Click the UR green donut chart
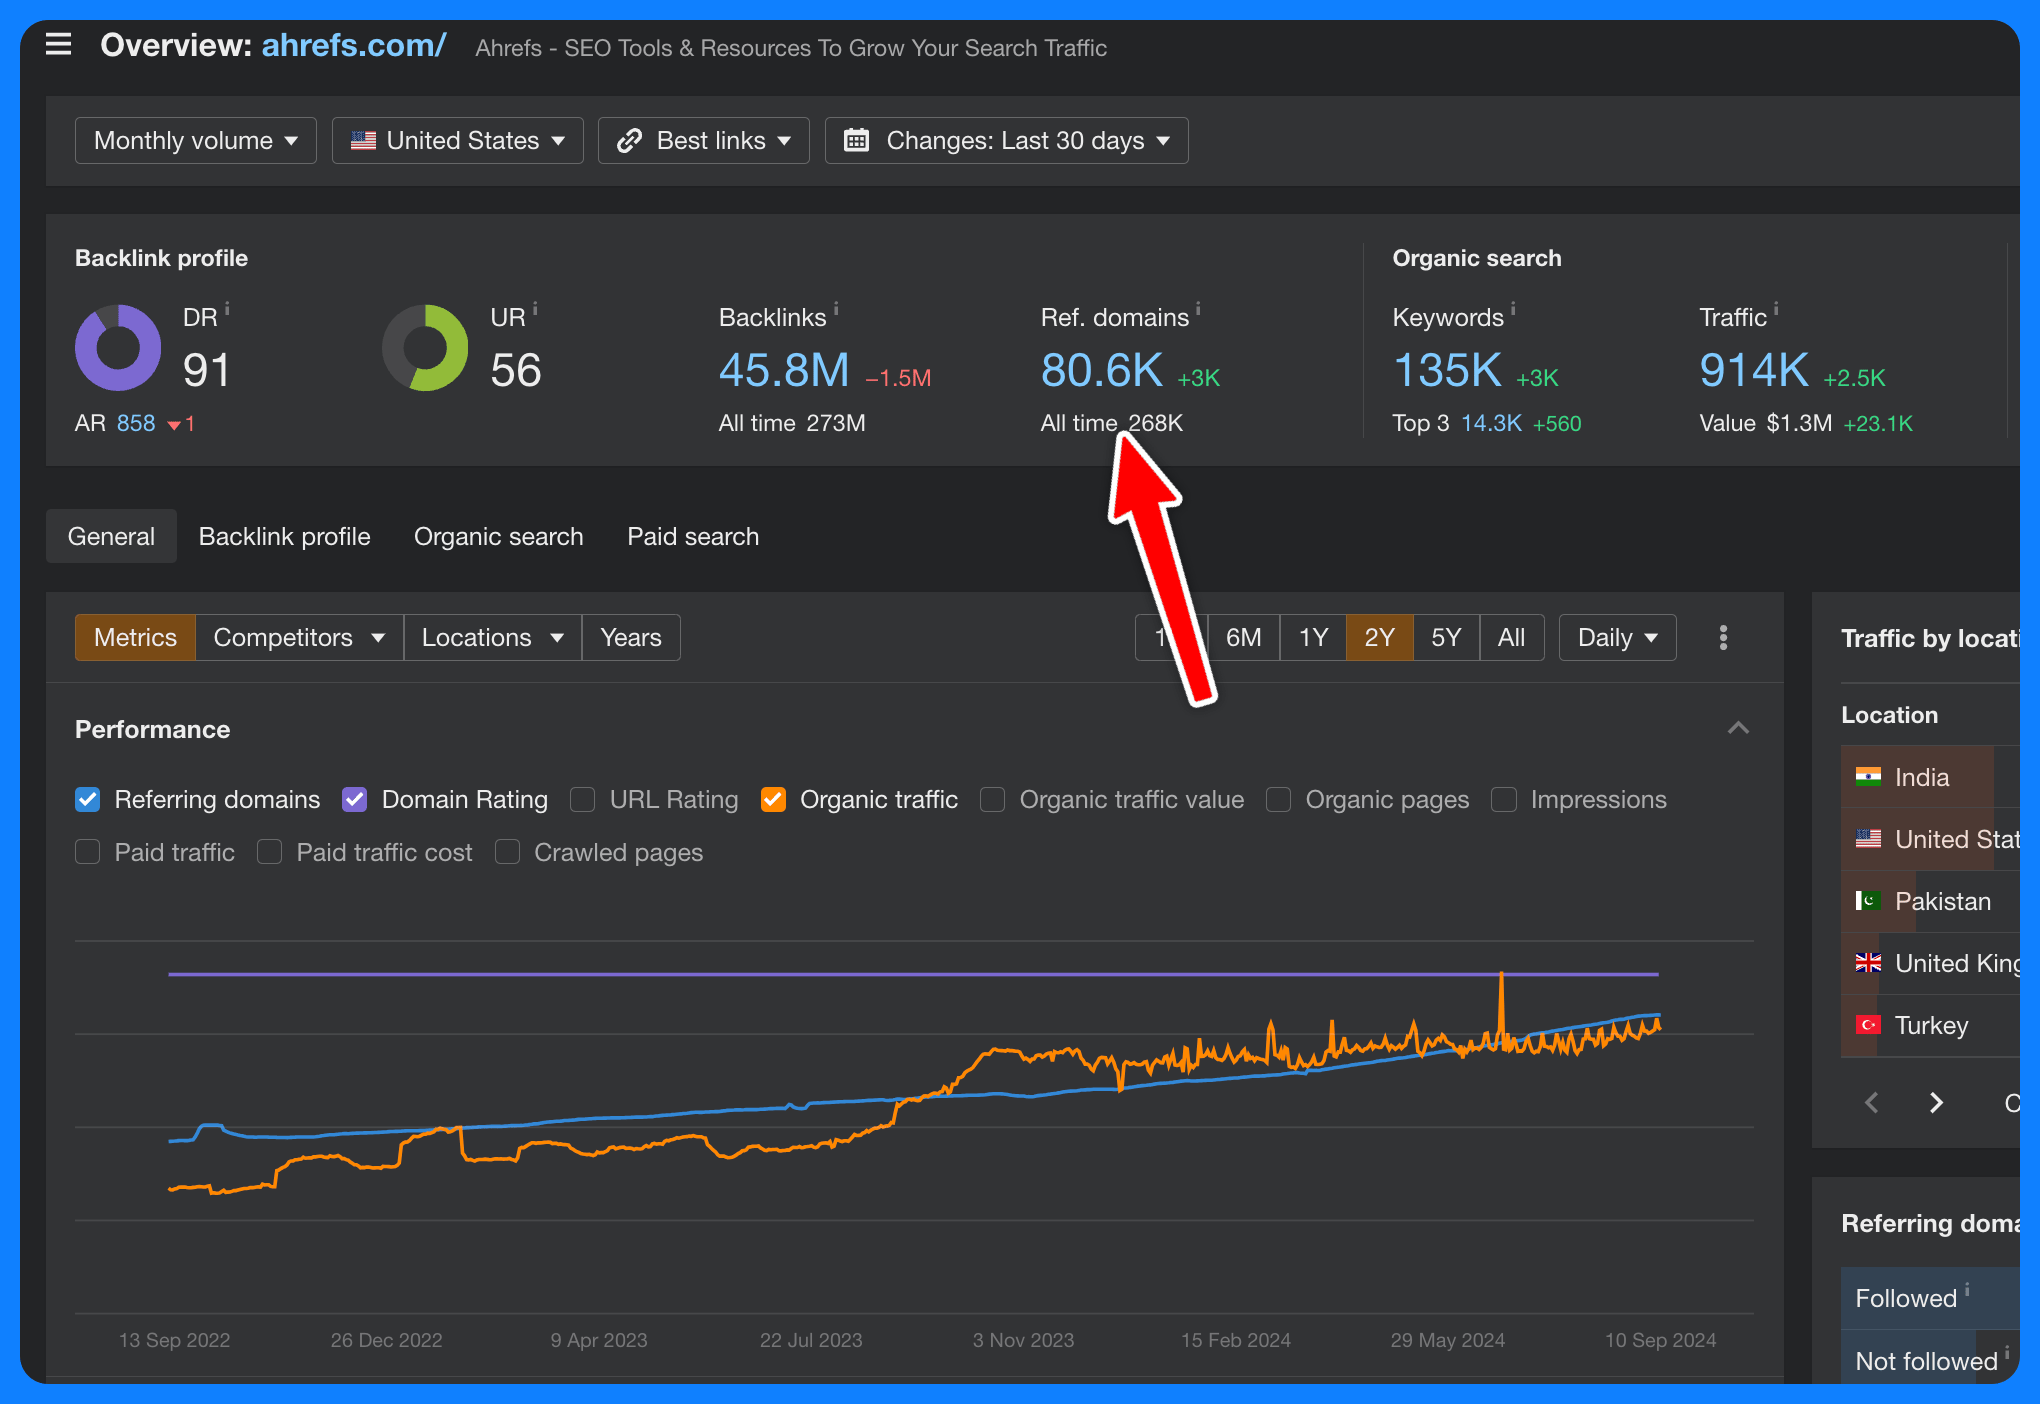2040x1404 pixels. click(425, 347)
